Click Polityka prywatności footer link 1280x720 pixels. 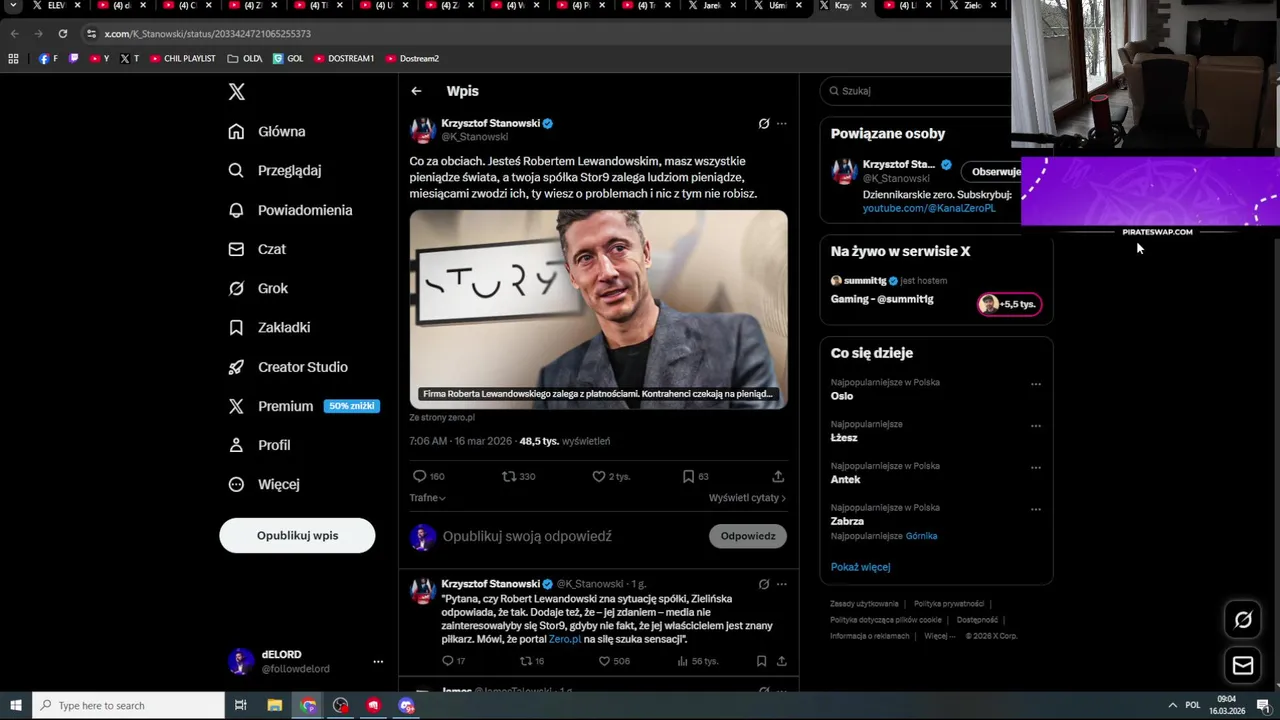pos(948,604)
